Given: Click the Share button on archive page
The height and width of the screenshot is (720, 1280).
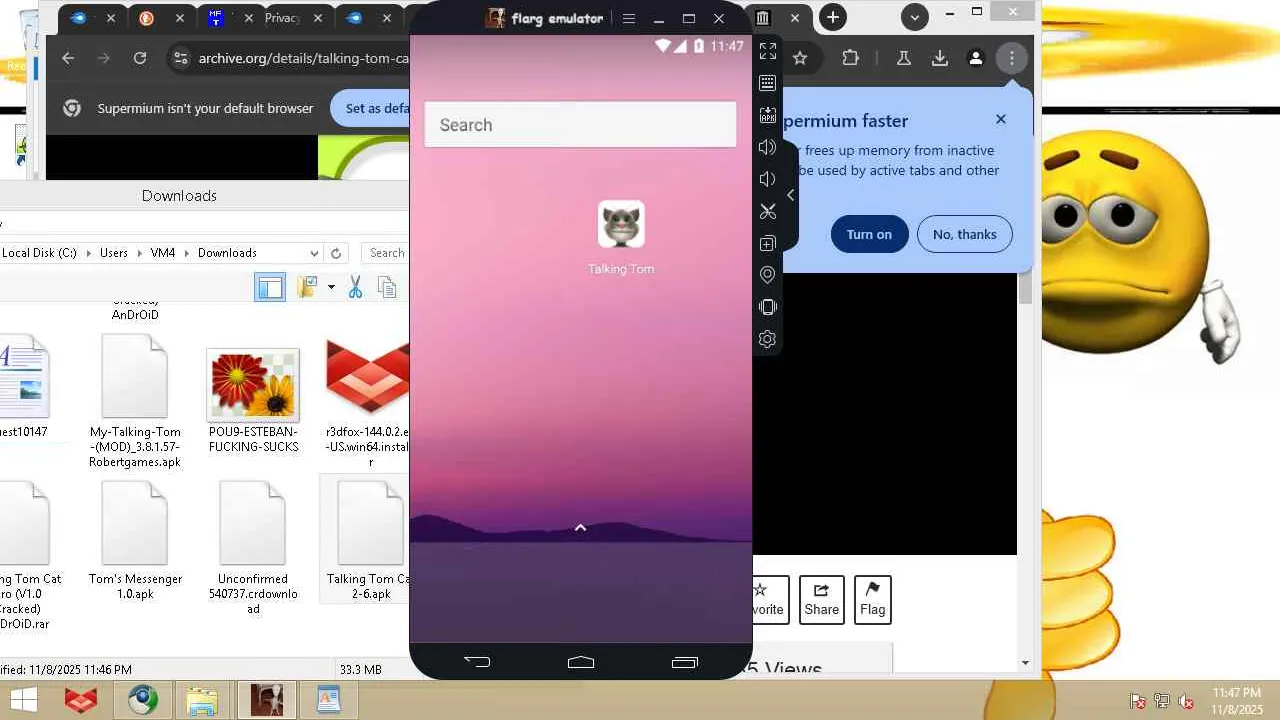Looking at the screenshot, I should 822,600.
